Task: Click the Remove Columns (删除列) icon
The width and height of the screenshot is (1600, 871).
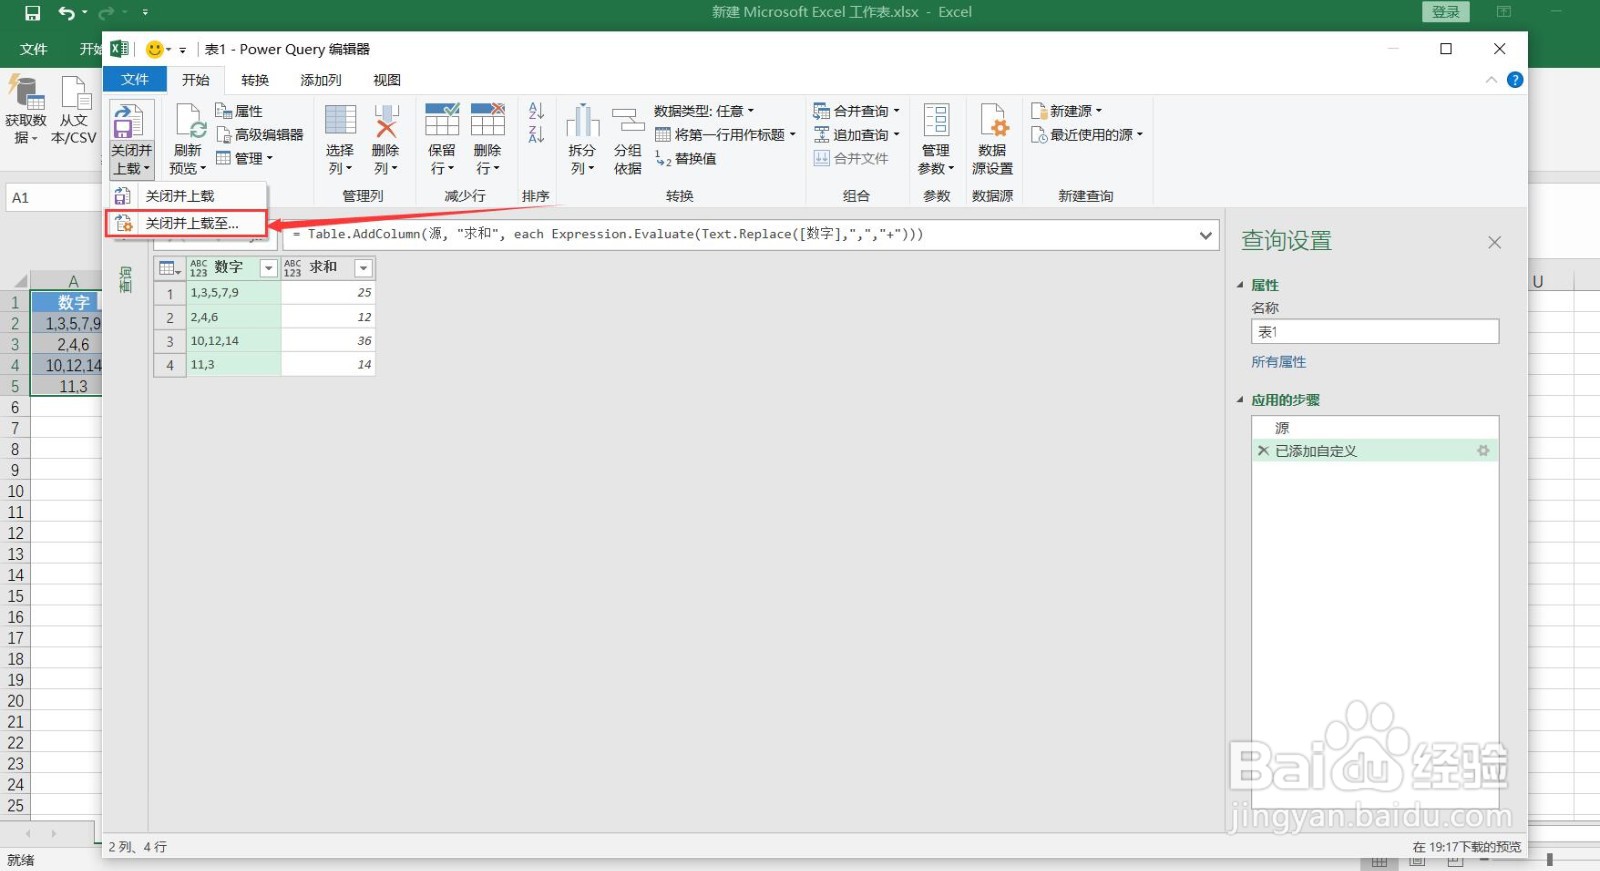Action: (386, 121)
